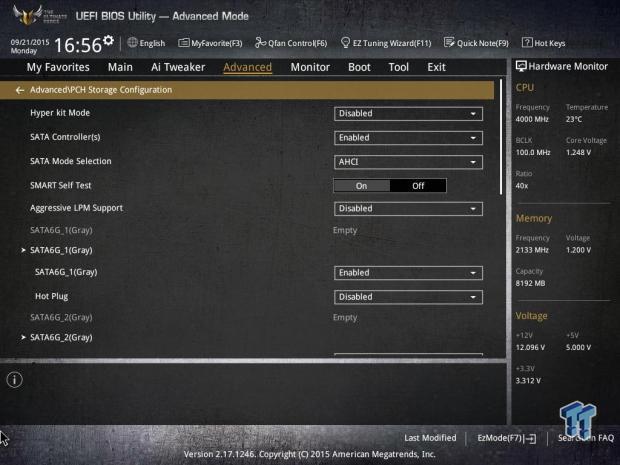620x465 pixels.
Task: Set SMART Self Test to Off
Action: (x=418, y=185)
